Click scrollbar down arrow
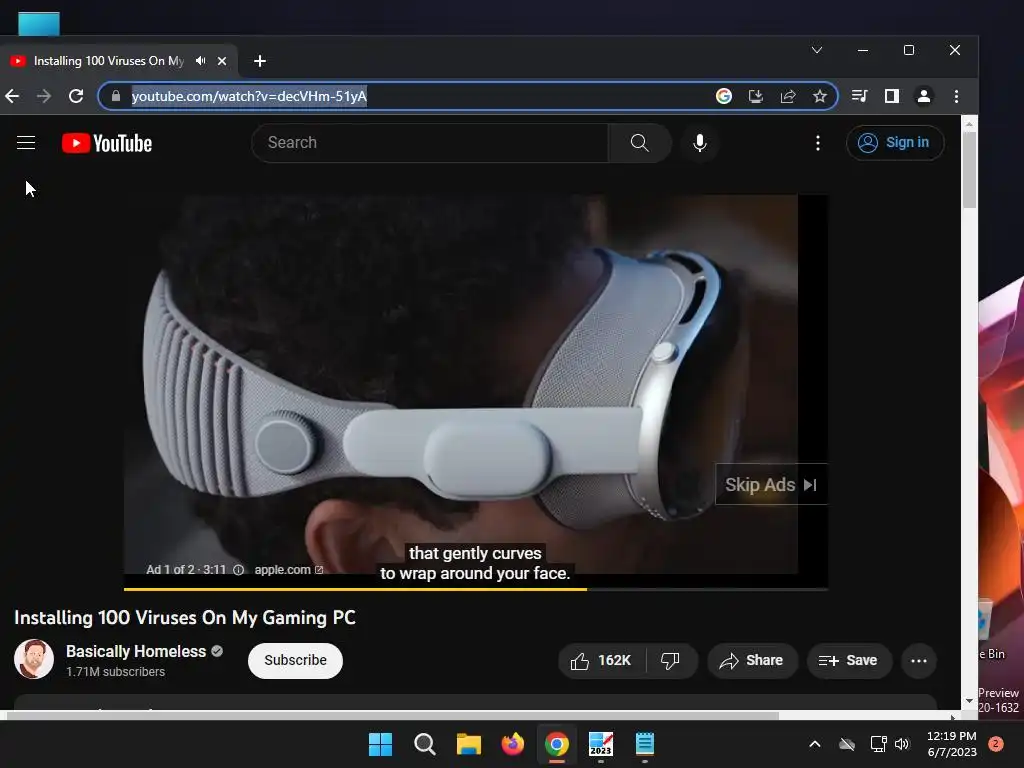The width and height of the screenshot is (1024, 768). (969, 701)
